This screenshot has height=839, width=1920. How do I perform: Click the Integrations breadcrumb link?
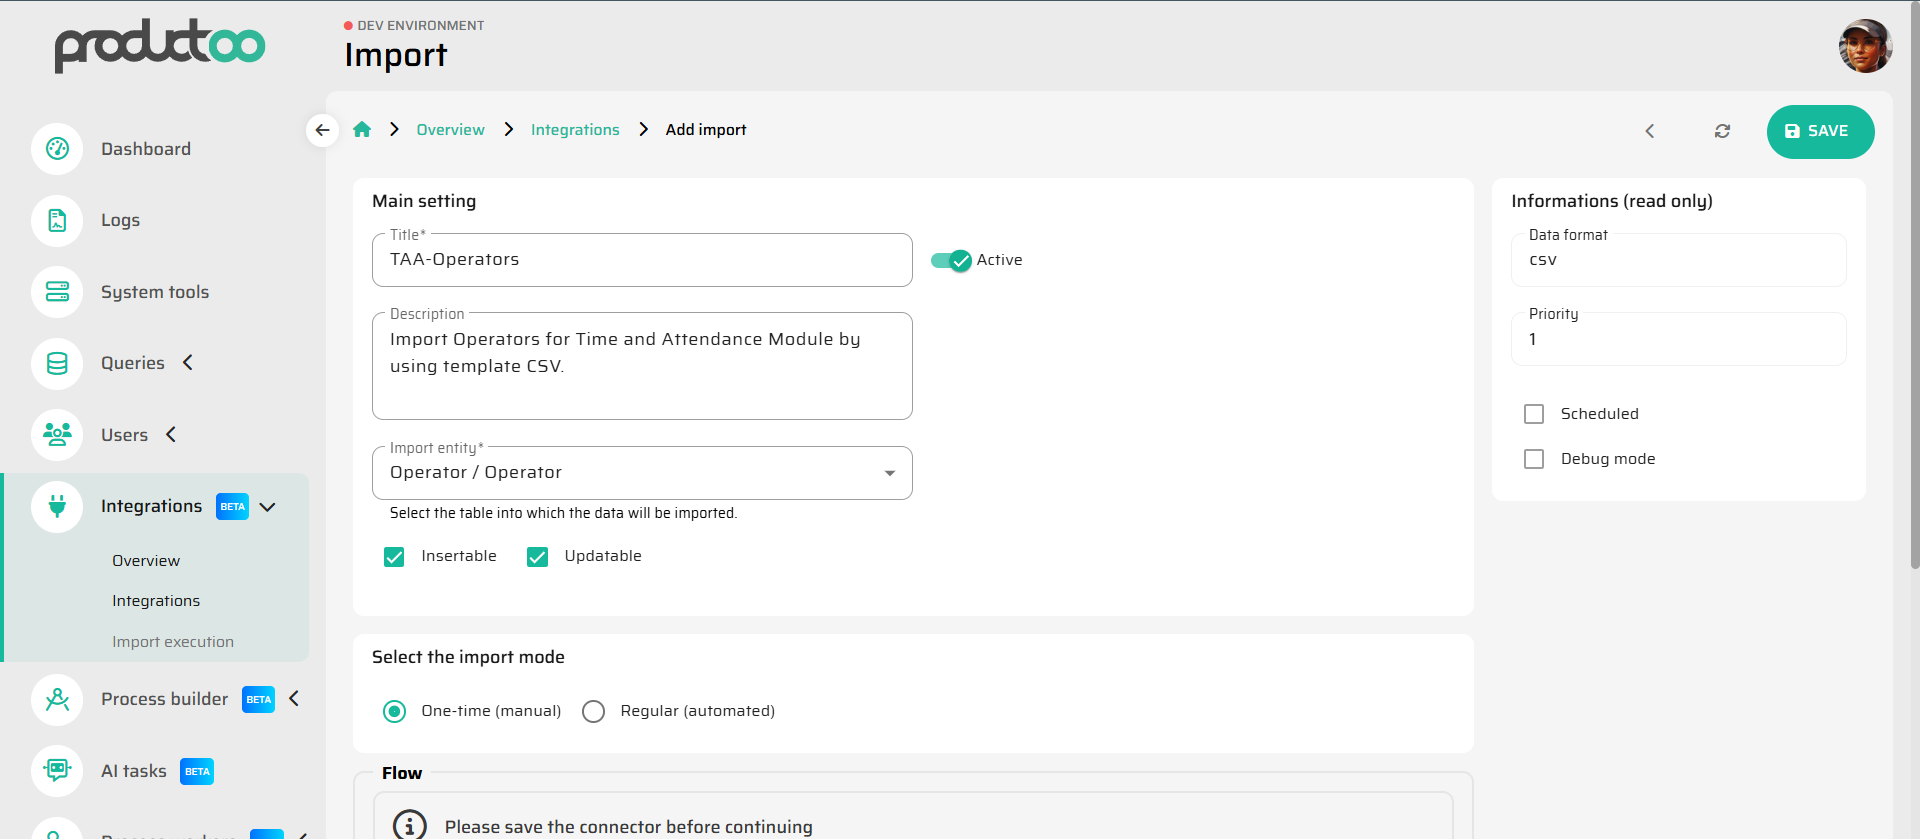tap(575, 130)
